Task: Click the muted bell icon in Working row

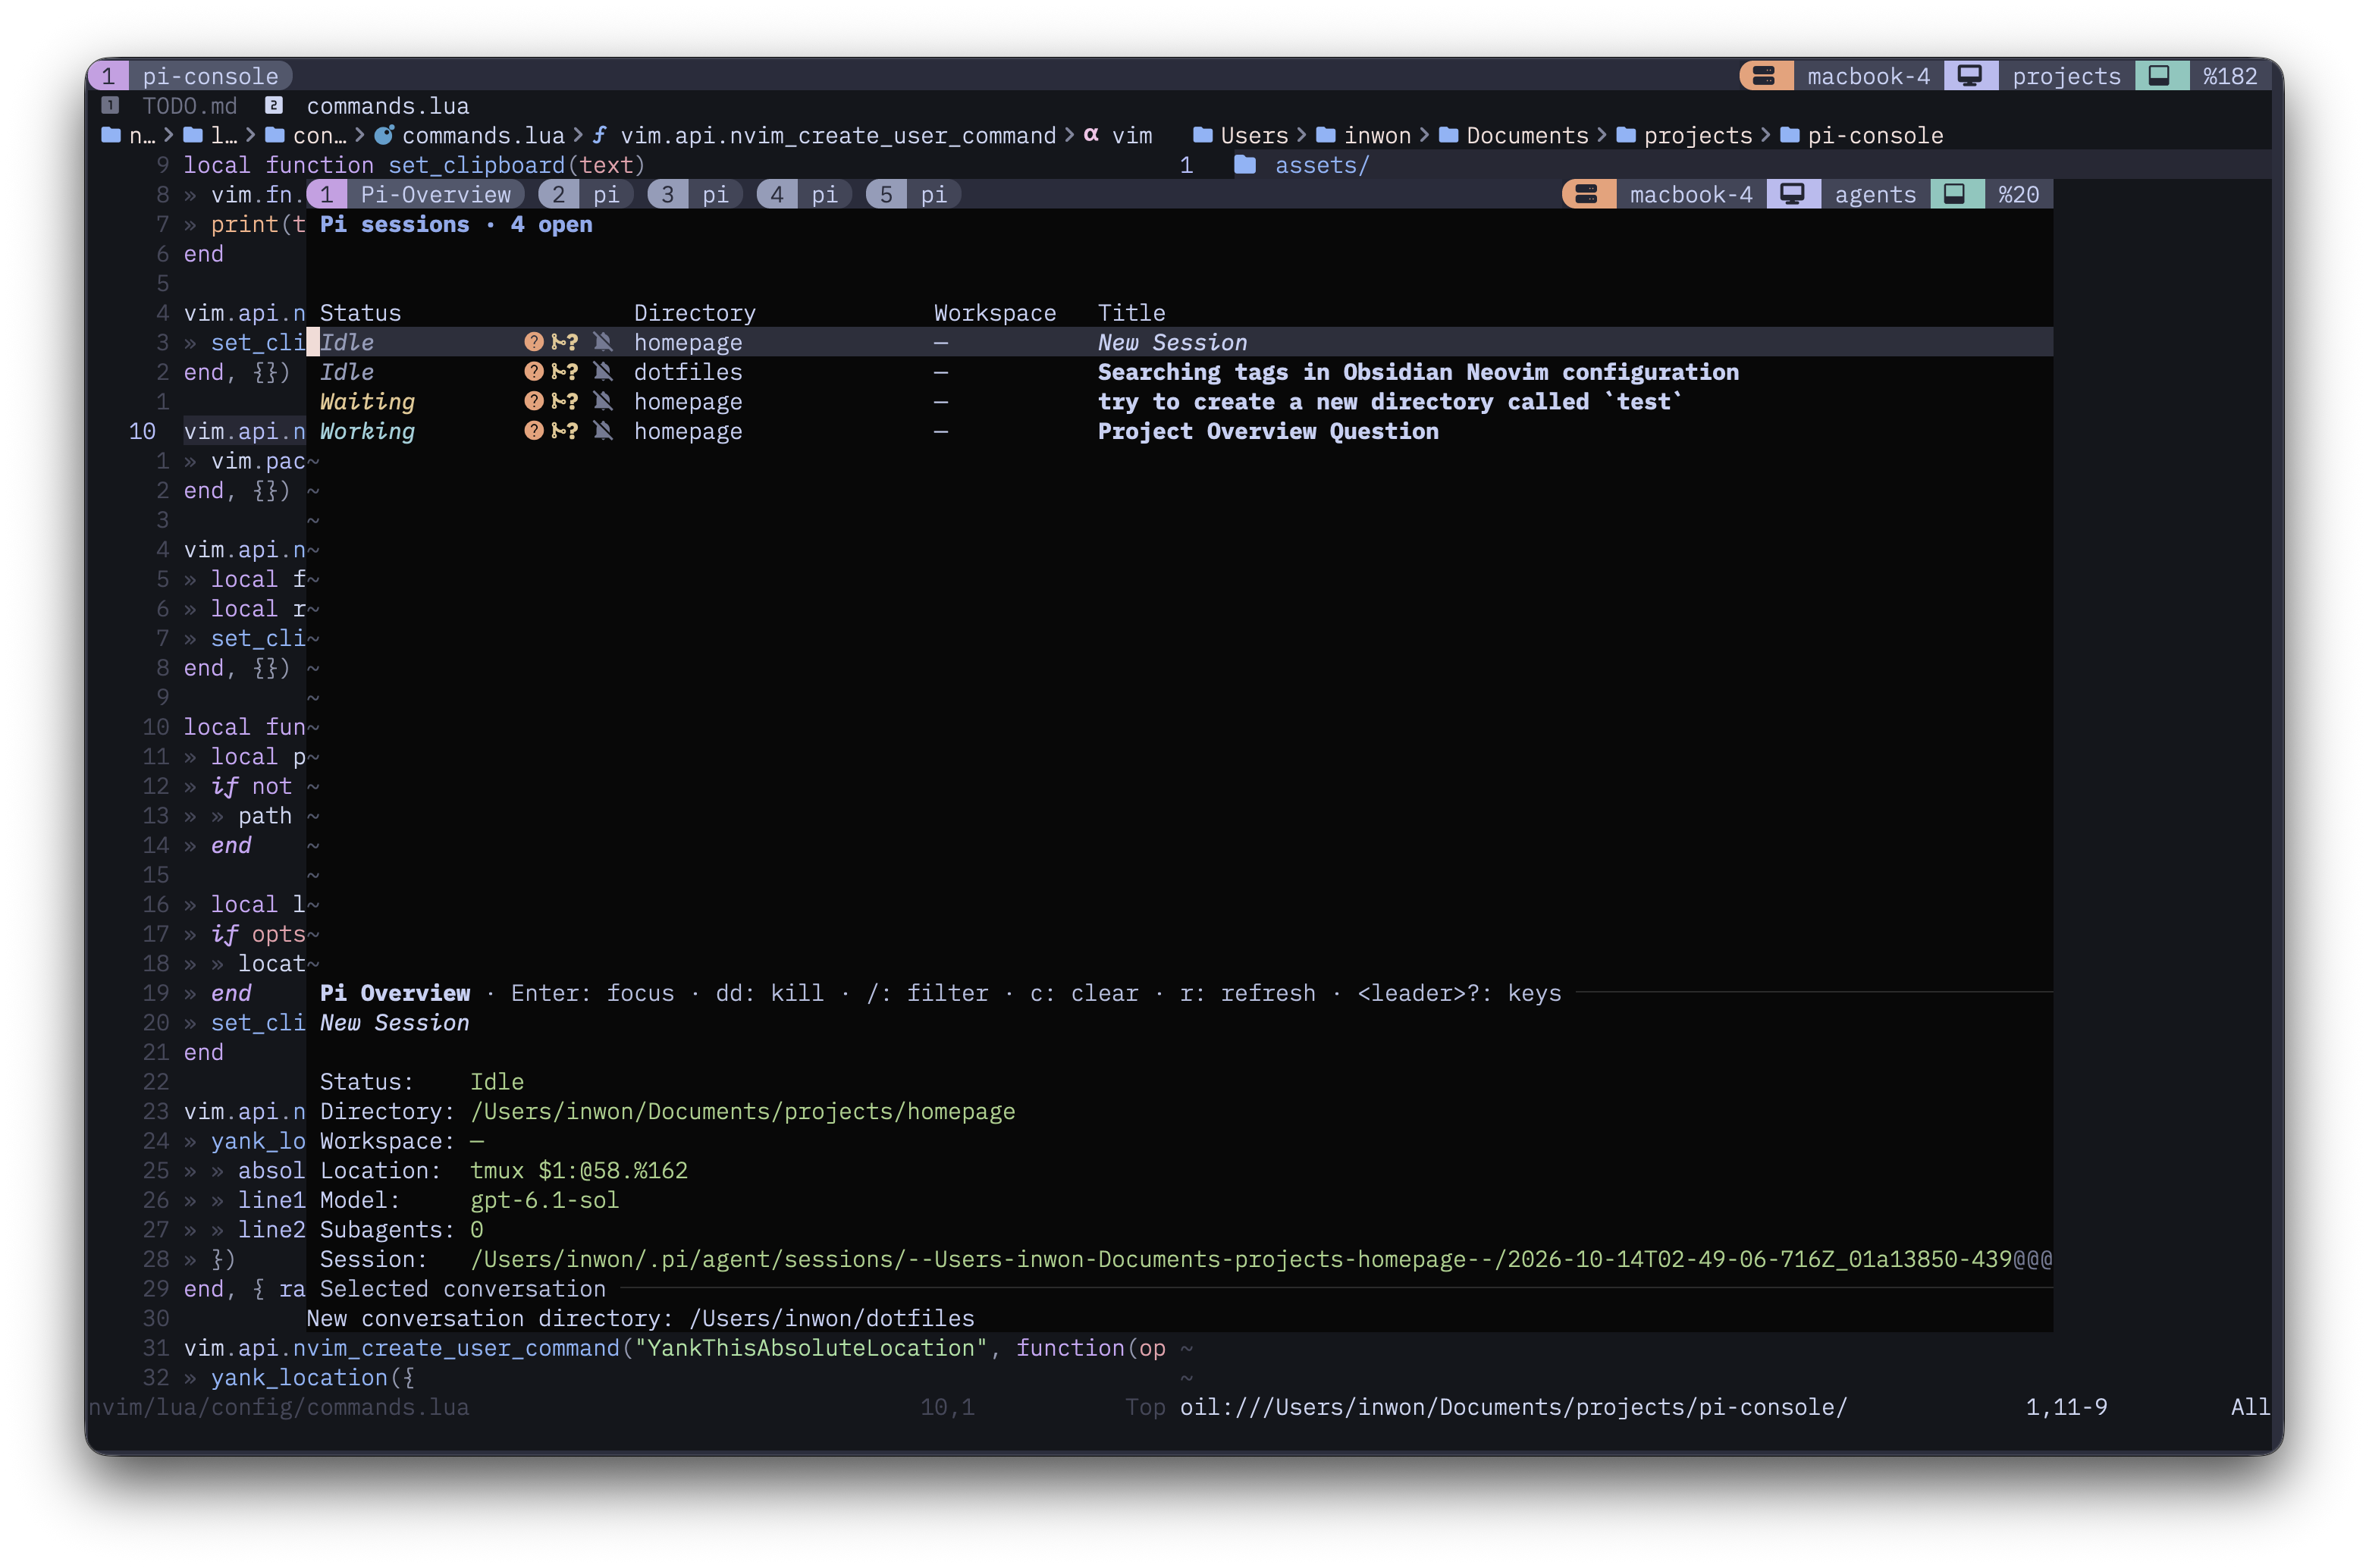Action: coord(603,431)
